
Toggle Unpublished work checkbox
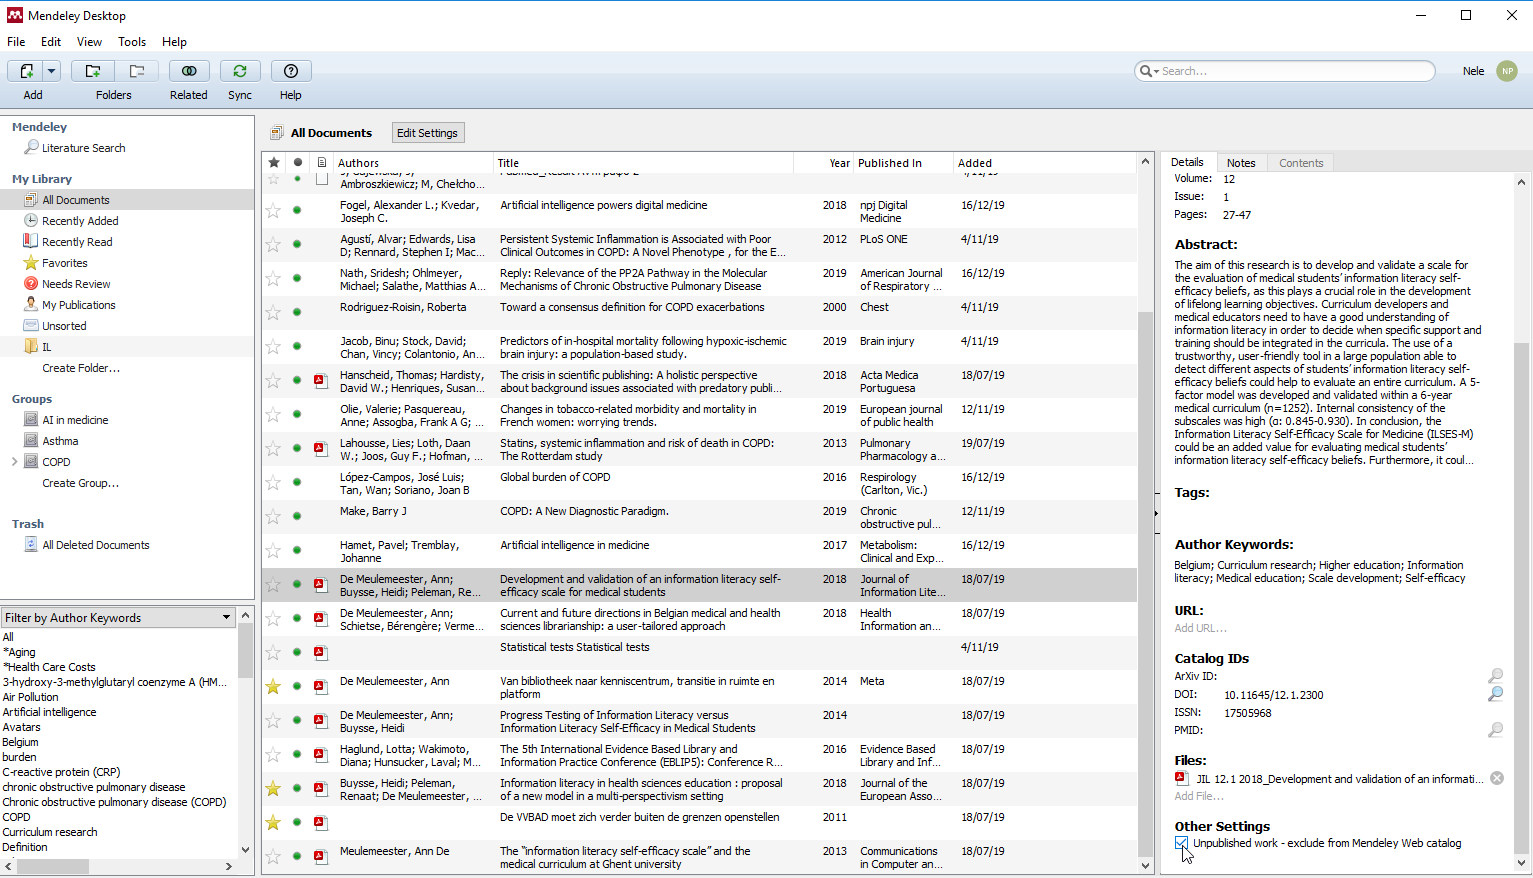tap(1181, 843)
